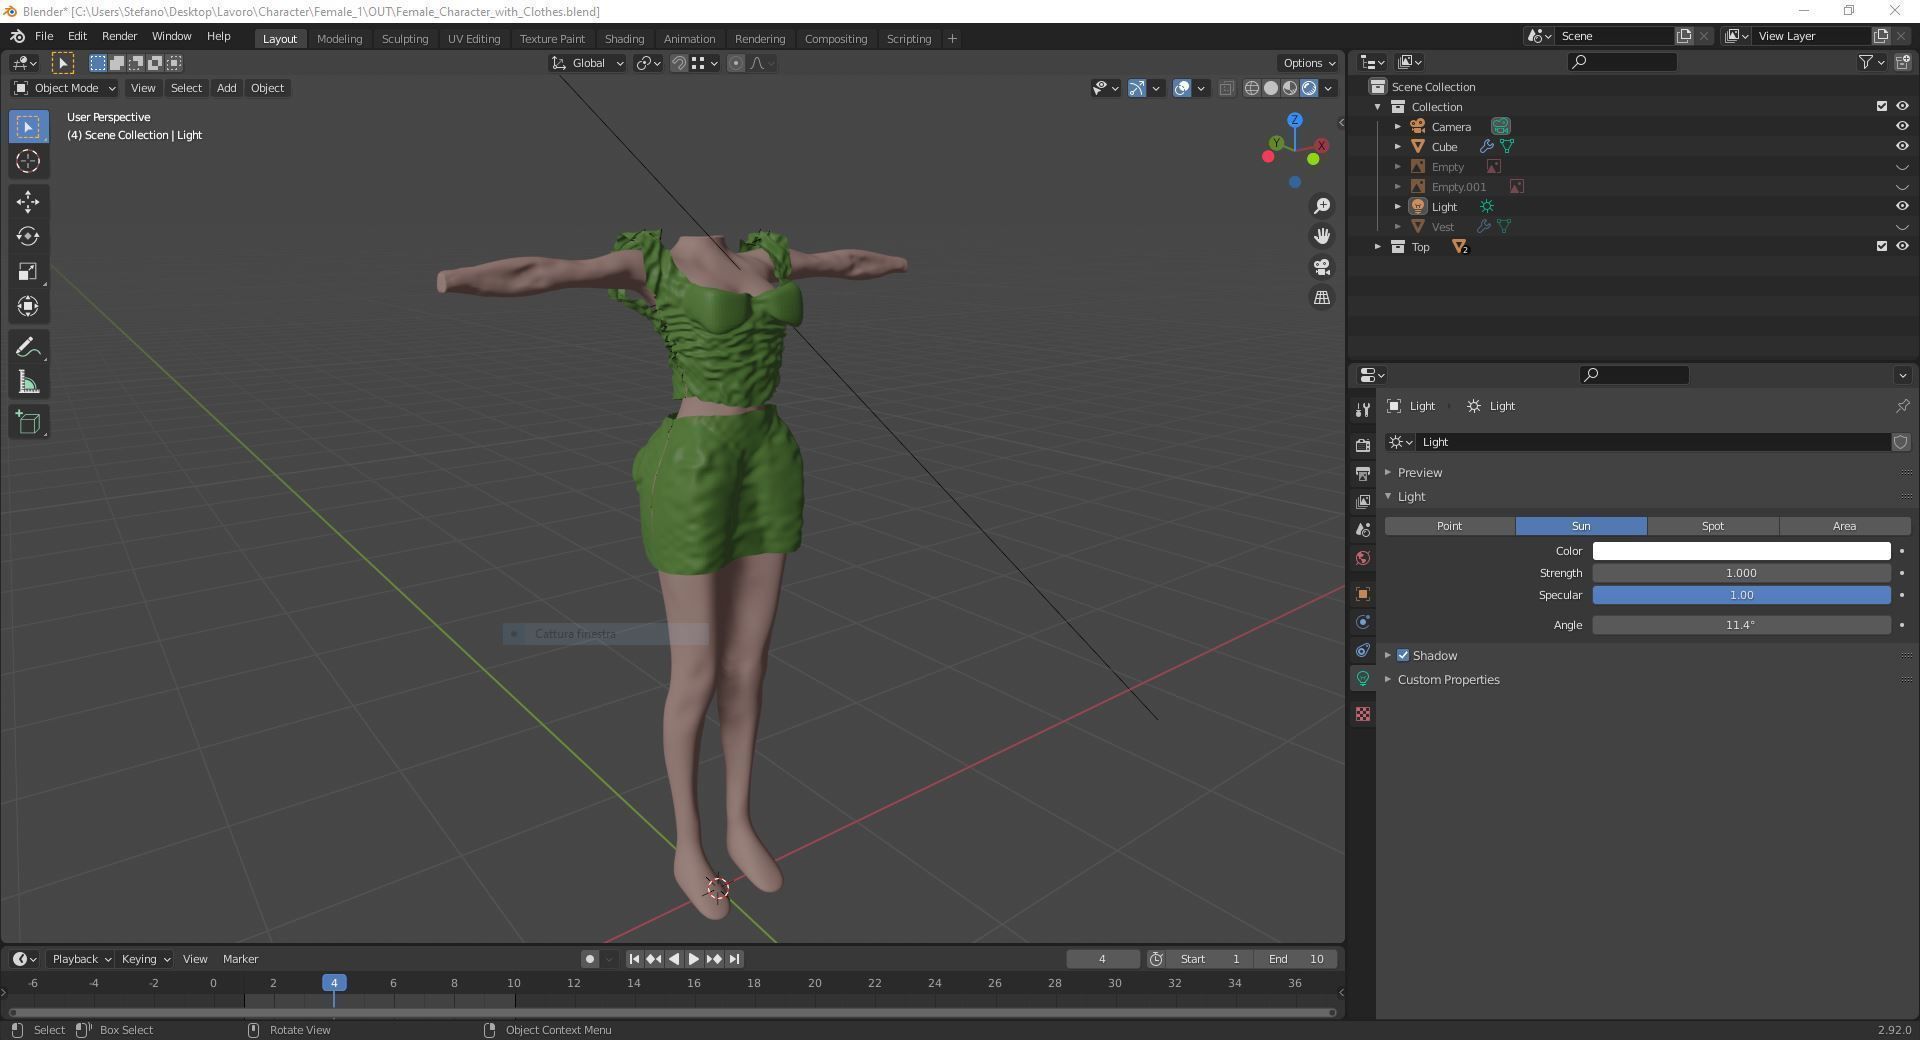This screenshot has width=1920, height=1040.
Task: Select the Move tool in toolbar
Action: click(x=28, y=202)
